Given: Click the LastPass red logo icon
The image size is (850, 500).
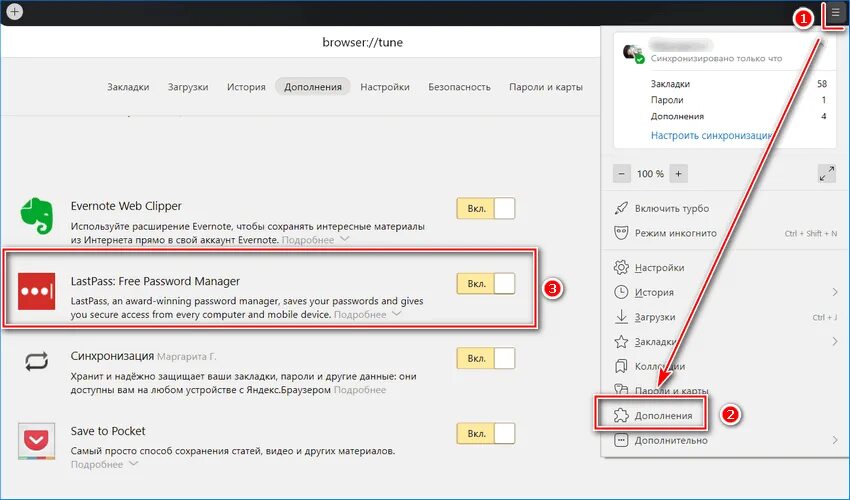Looking at the screenshot, I should pyautogui.click(x=36, y=291).
